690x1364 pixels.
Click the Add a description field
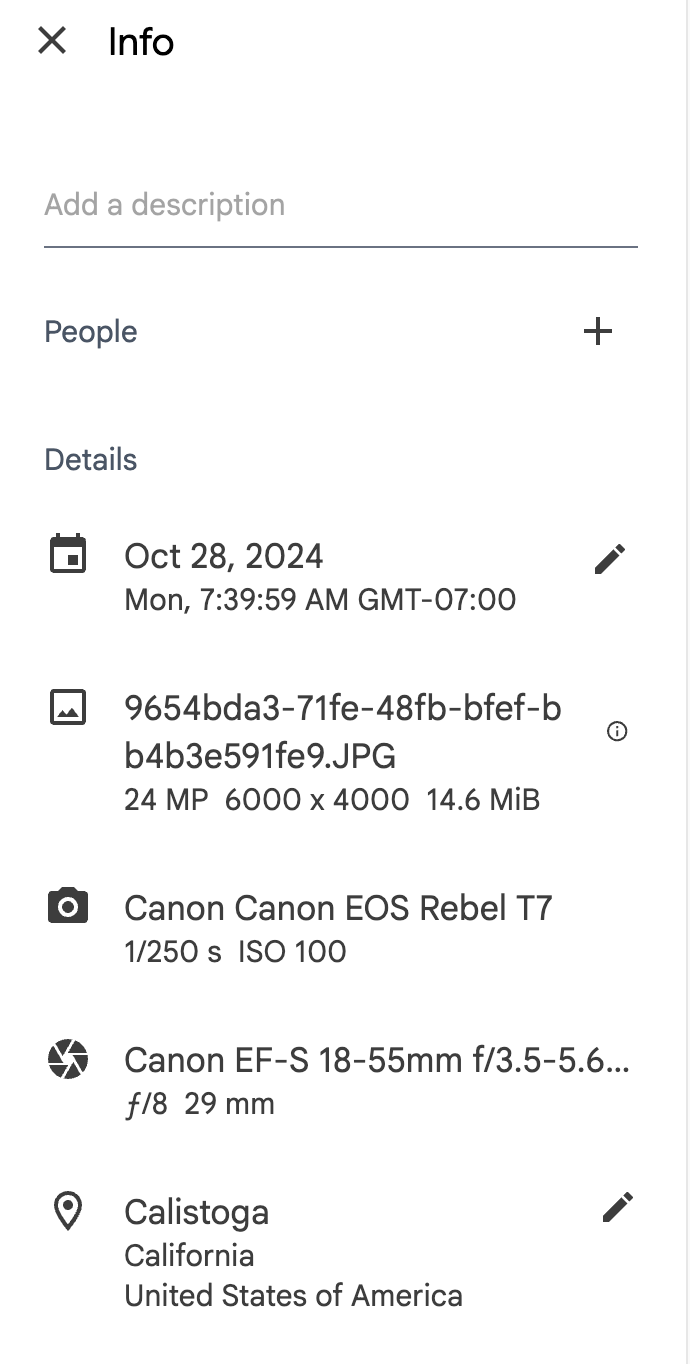[x=340, y=205]
